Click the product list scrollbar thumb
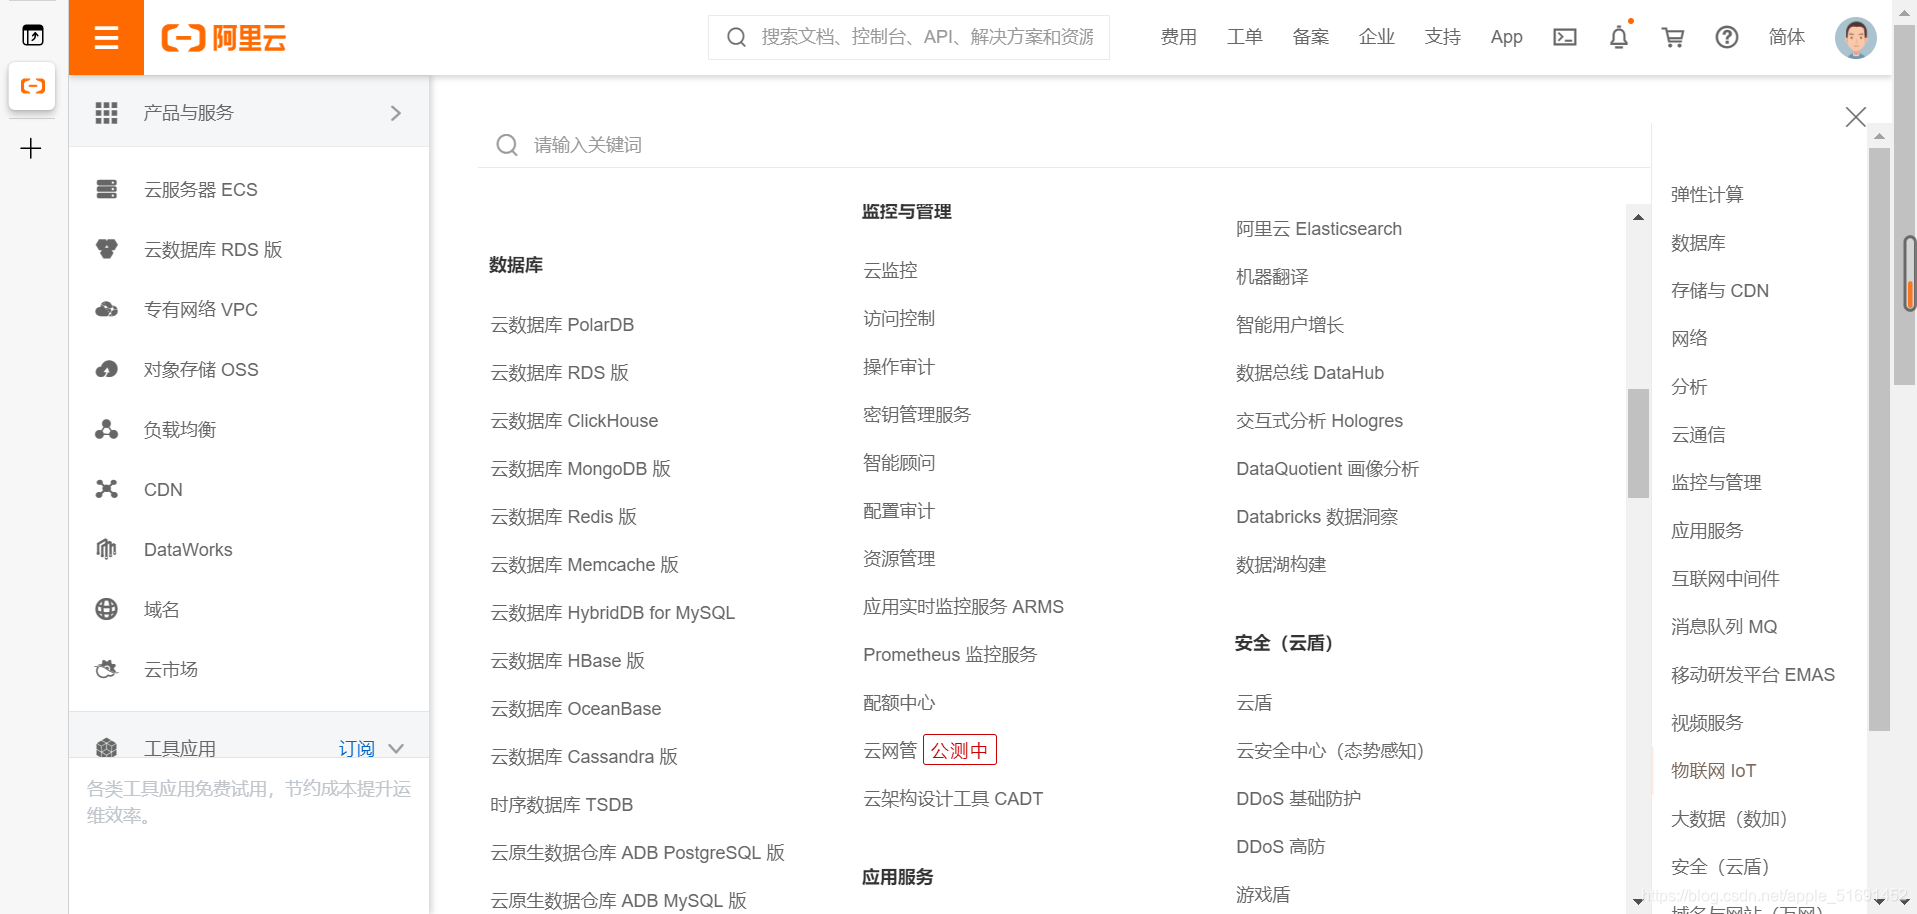 tap(1638, 443)
